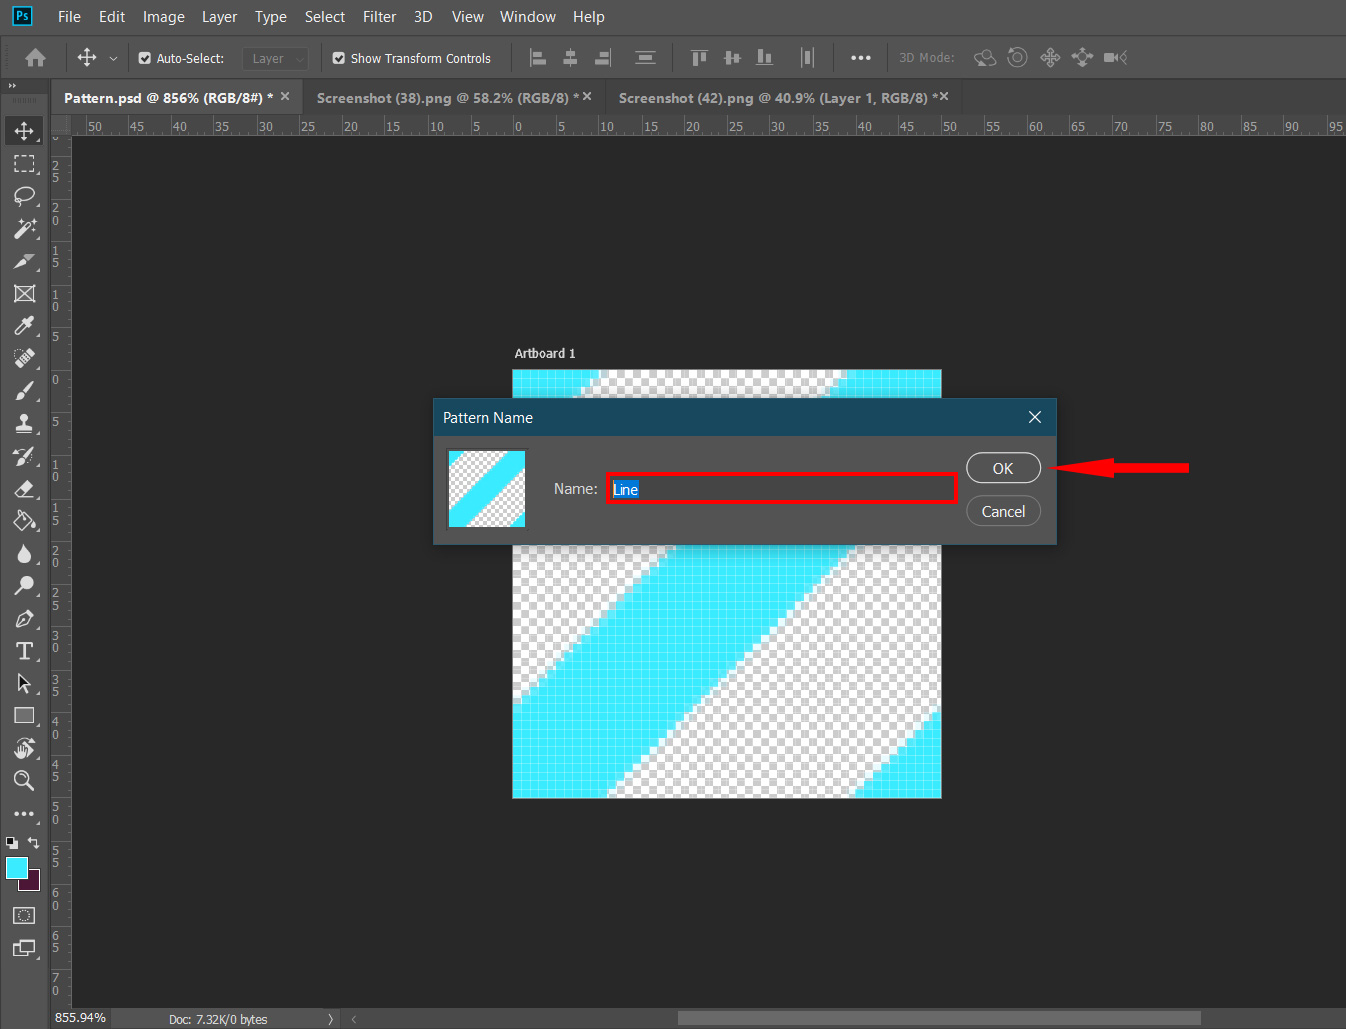Open the Filter menu

379,17
